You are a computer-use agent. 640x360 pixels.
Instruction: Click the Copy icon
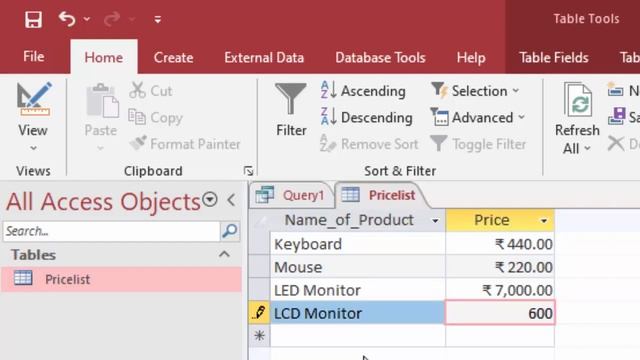point(137,117)
